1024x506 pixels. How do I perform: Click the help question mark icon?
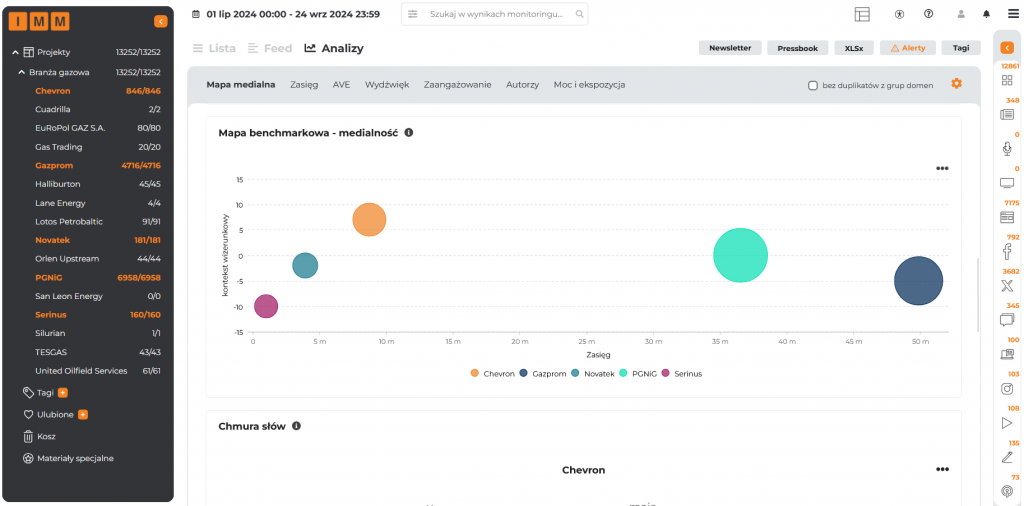click(x=928, y=14)
